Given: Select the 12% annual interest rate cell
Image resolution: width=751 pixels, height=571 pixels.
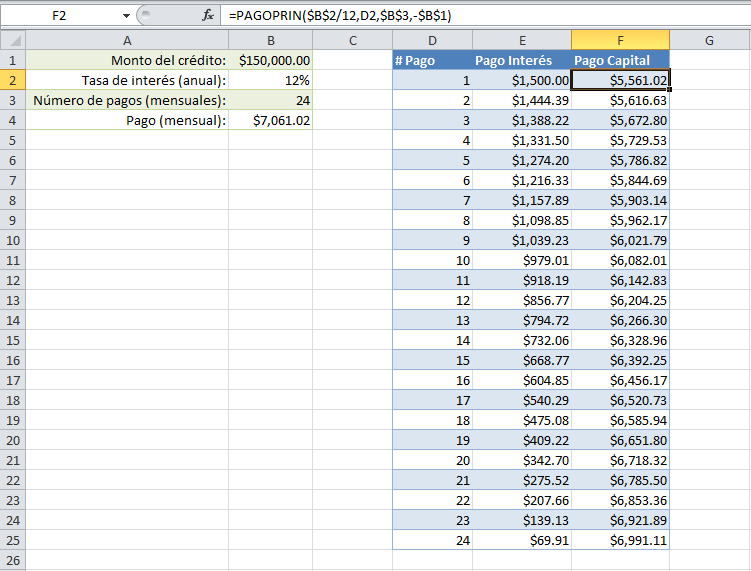Looking at the screenshot, I should pyautogui.click(x=270, y=80).
